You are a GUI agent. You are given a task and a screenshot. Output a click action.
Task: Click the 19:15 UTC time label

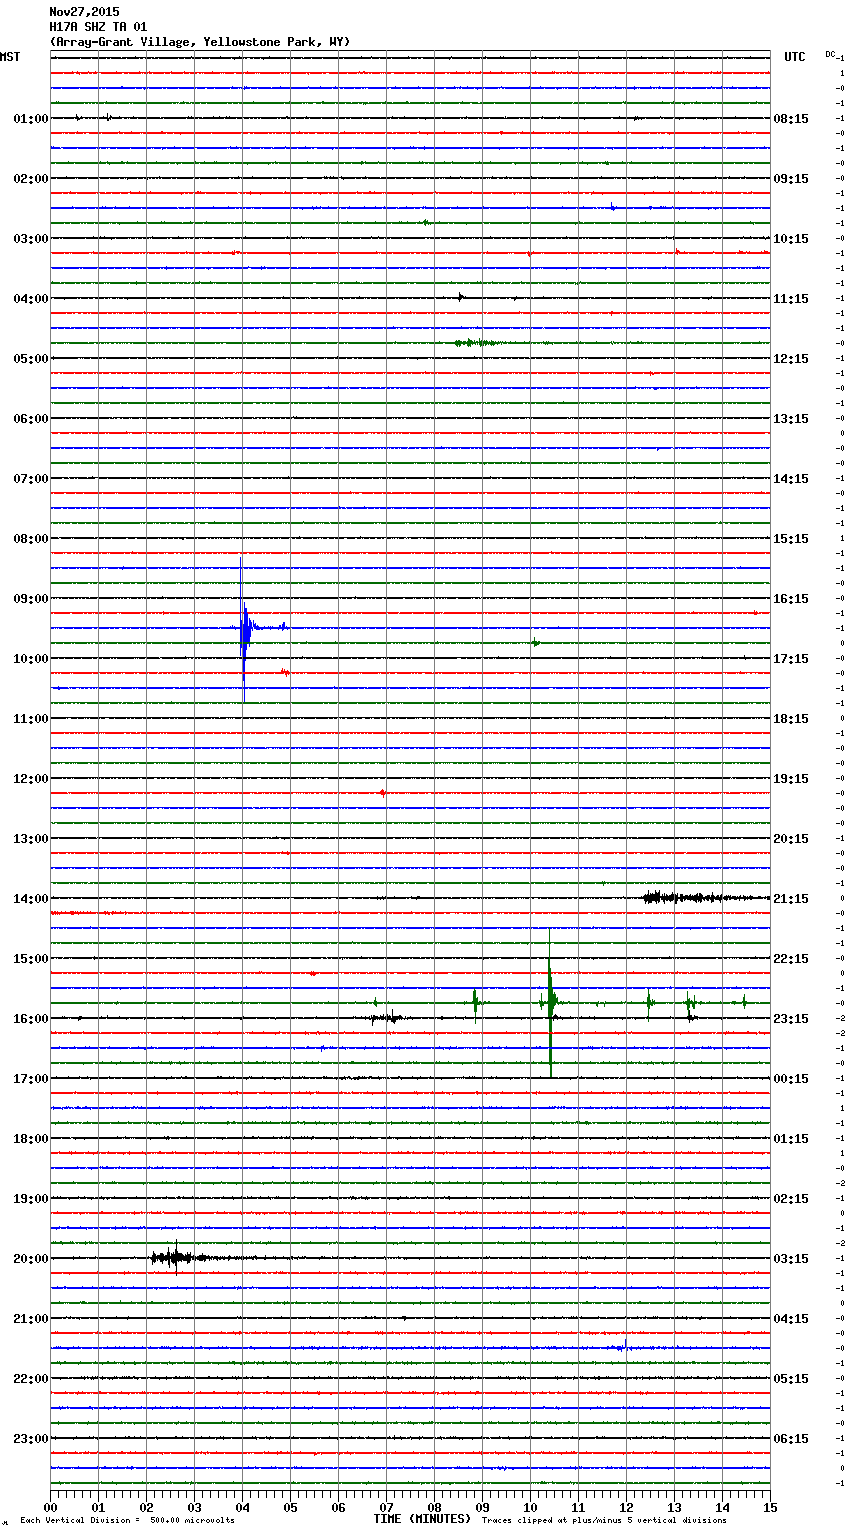click(x=791, y=779)
